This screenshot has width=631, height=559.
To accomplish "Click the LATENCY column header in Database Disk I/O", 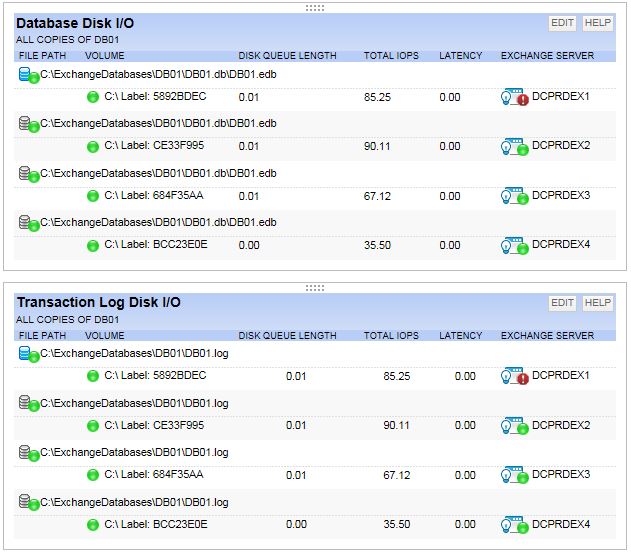I will coord(460,56).
